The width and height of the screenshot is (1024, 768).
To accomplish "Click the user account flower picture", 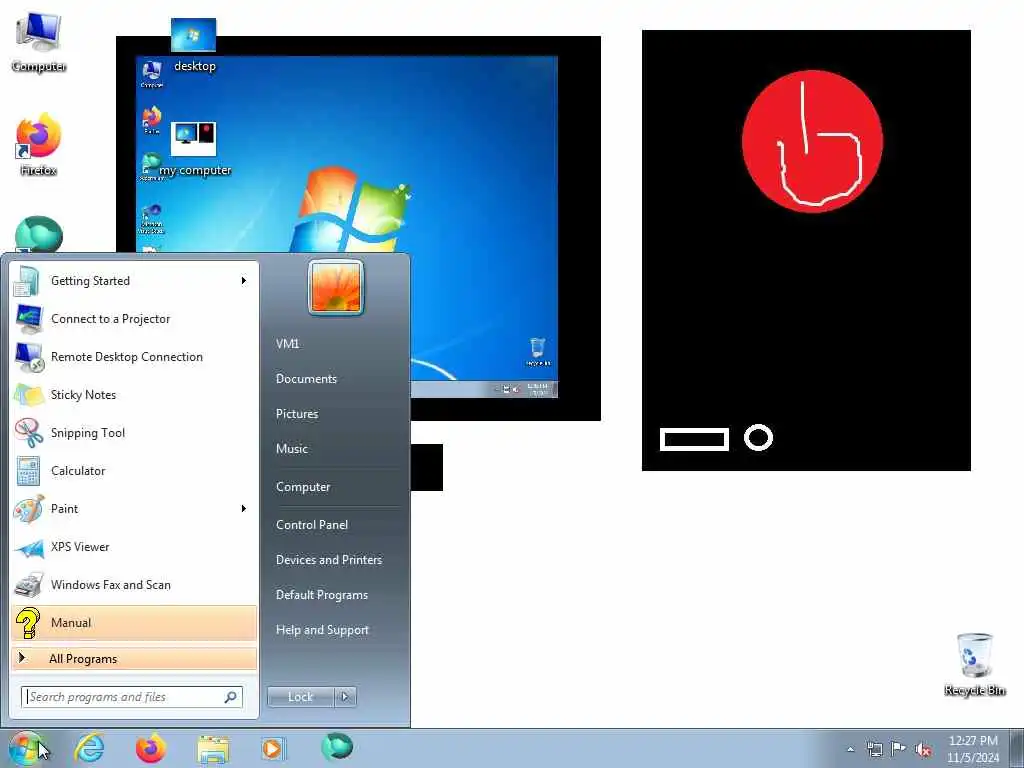I will (336, 287).
